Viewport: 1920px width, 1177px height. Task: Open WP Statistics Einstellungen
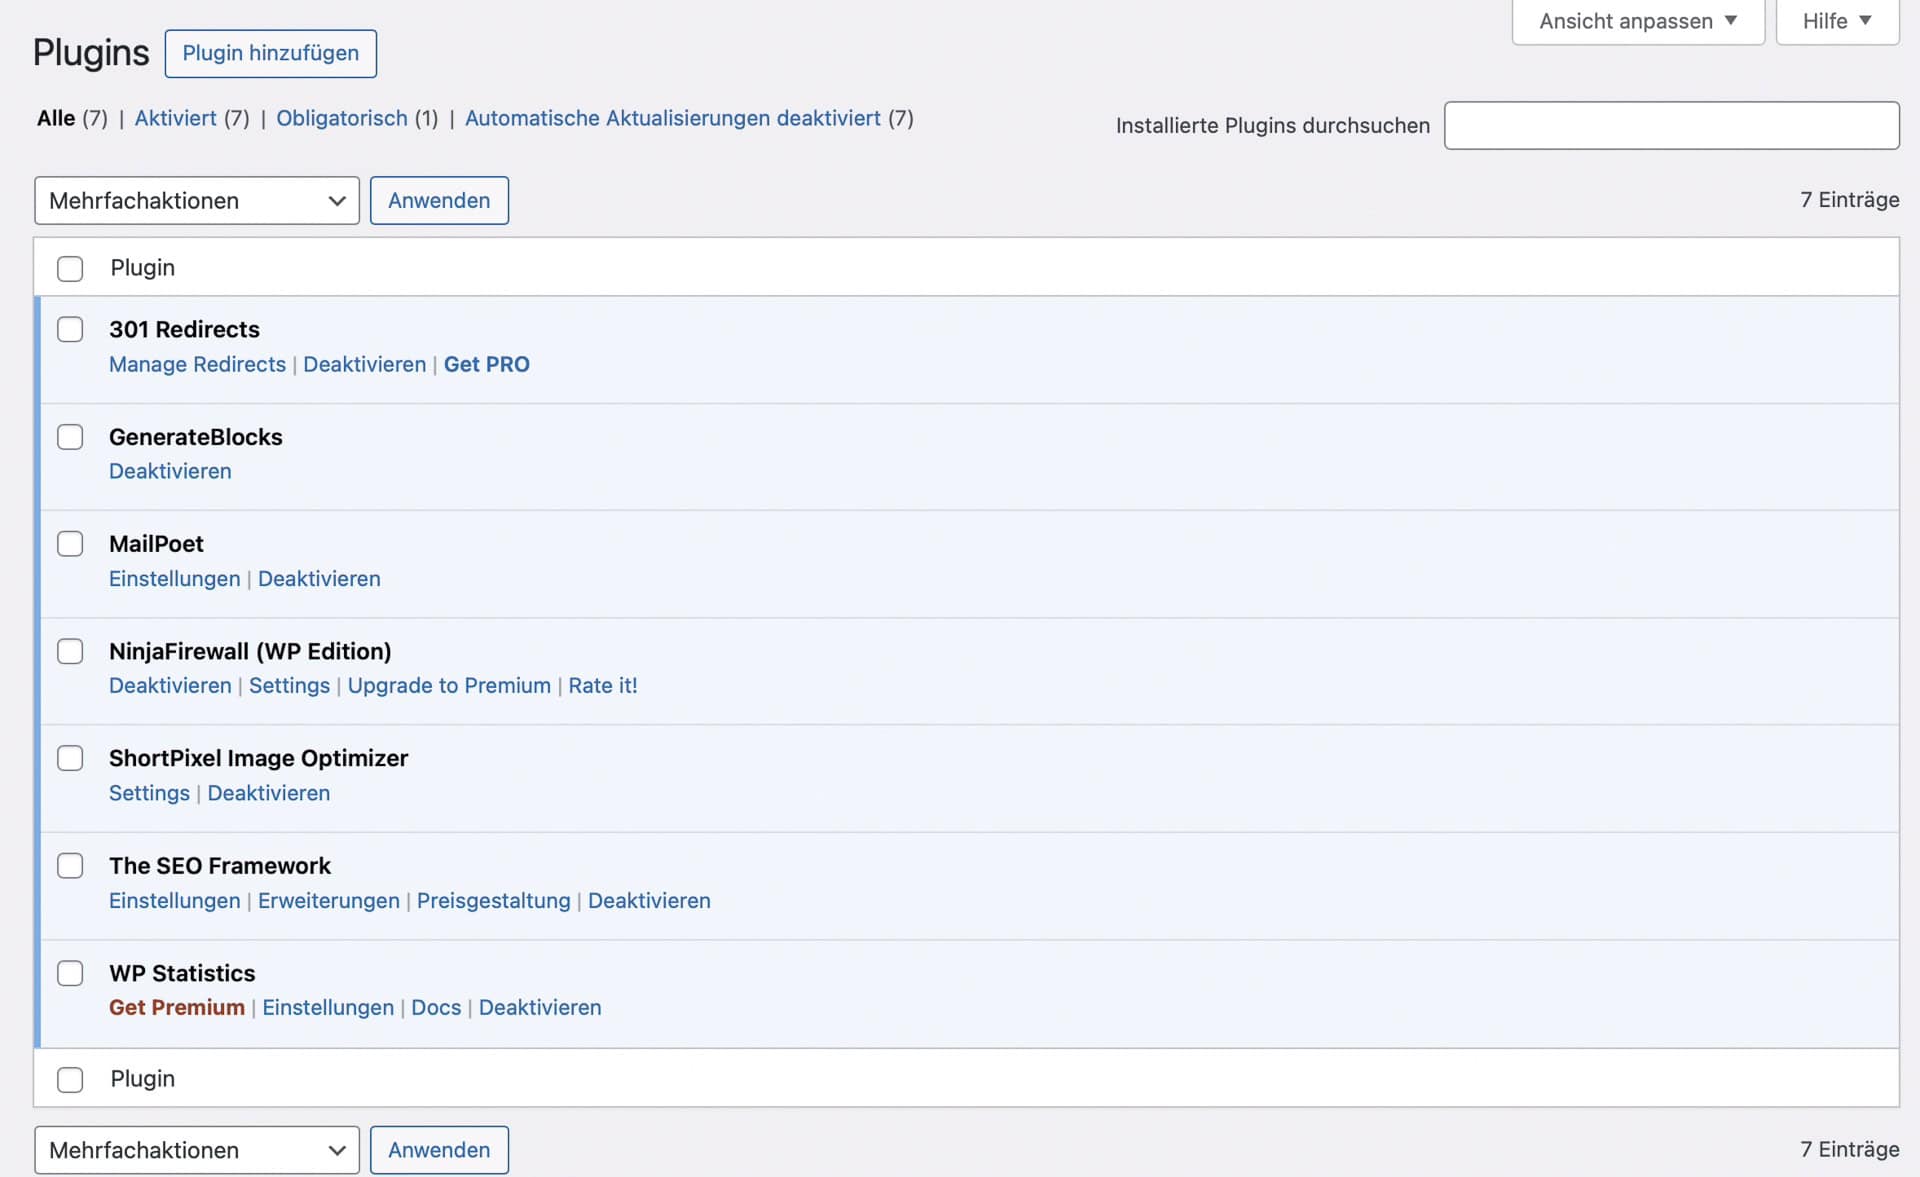(x=328, y=1008)
